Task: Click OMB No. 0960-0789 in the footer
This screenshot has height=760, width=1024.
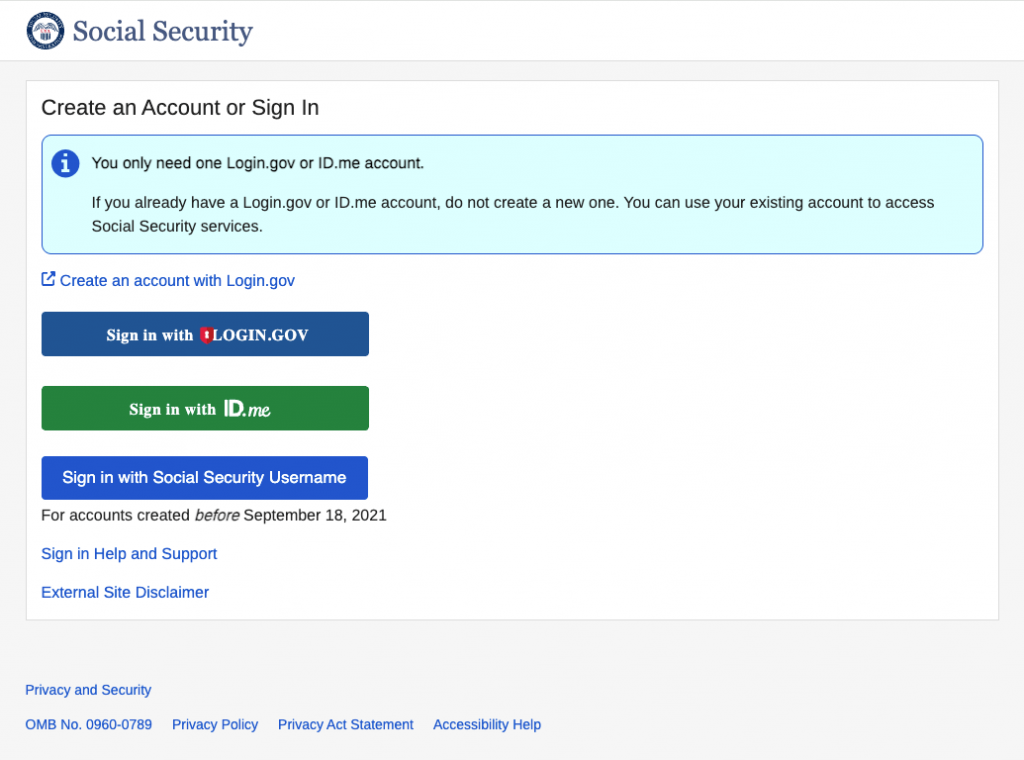Action: coord(88,724)
